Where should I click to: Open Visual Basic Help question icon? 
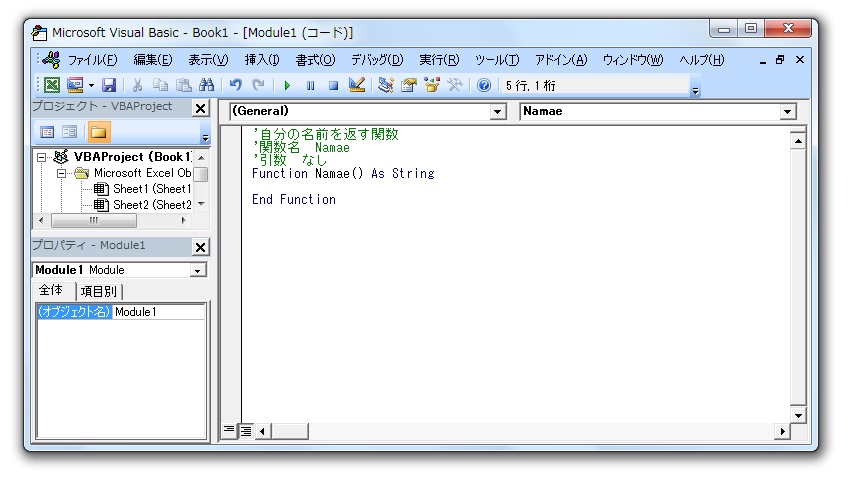coord(484,85)
